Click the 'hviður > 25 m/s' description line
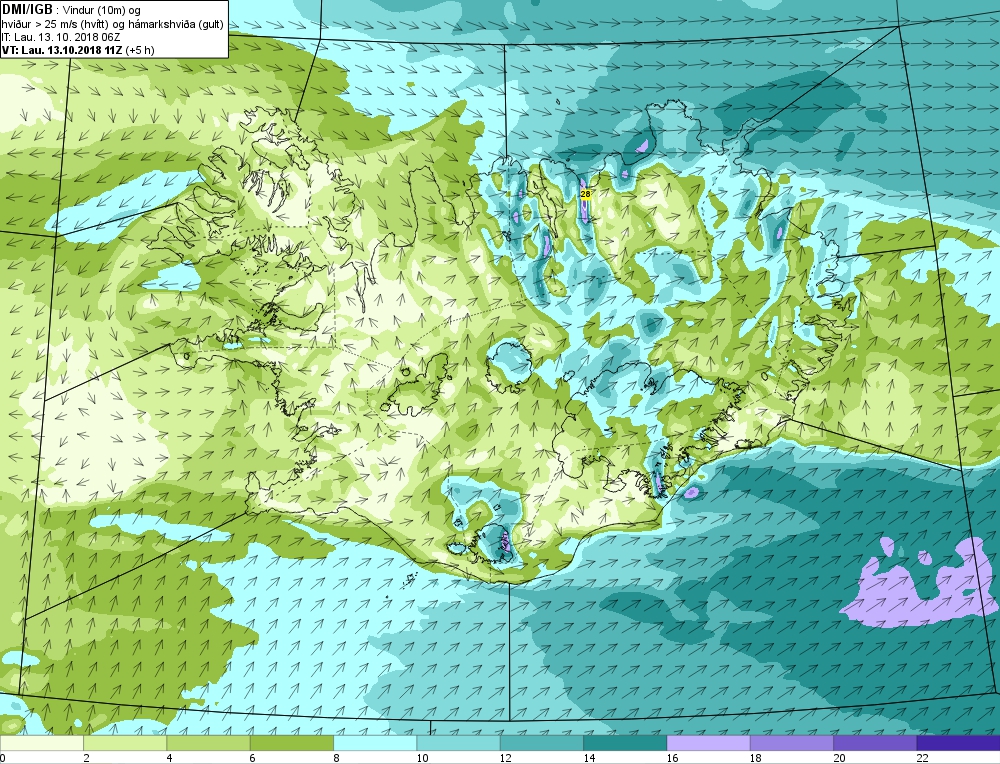Screen dimensions: 1000x764 click(112, 24)
